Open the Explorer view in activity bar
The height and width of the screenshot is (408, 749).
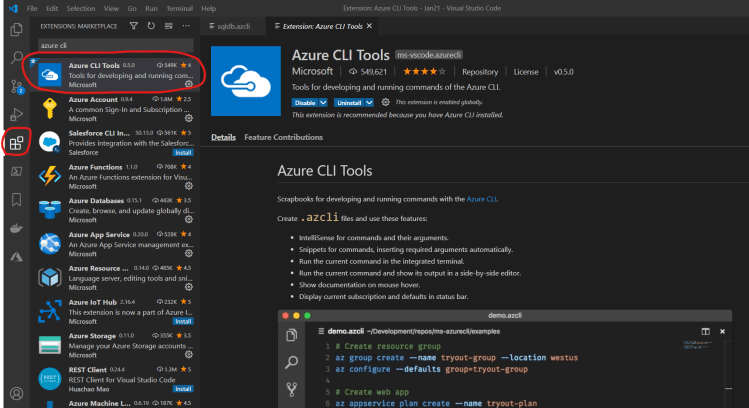(x=16, y=30)
